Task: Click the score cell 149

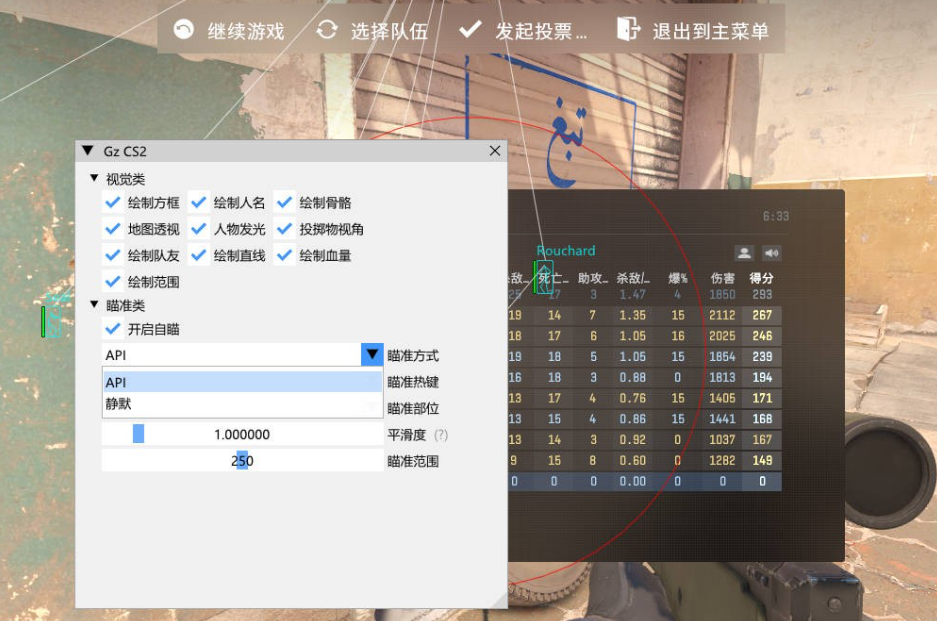Action: [x=762, y=460]
